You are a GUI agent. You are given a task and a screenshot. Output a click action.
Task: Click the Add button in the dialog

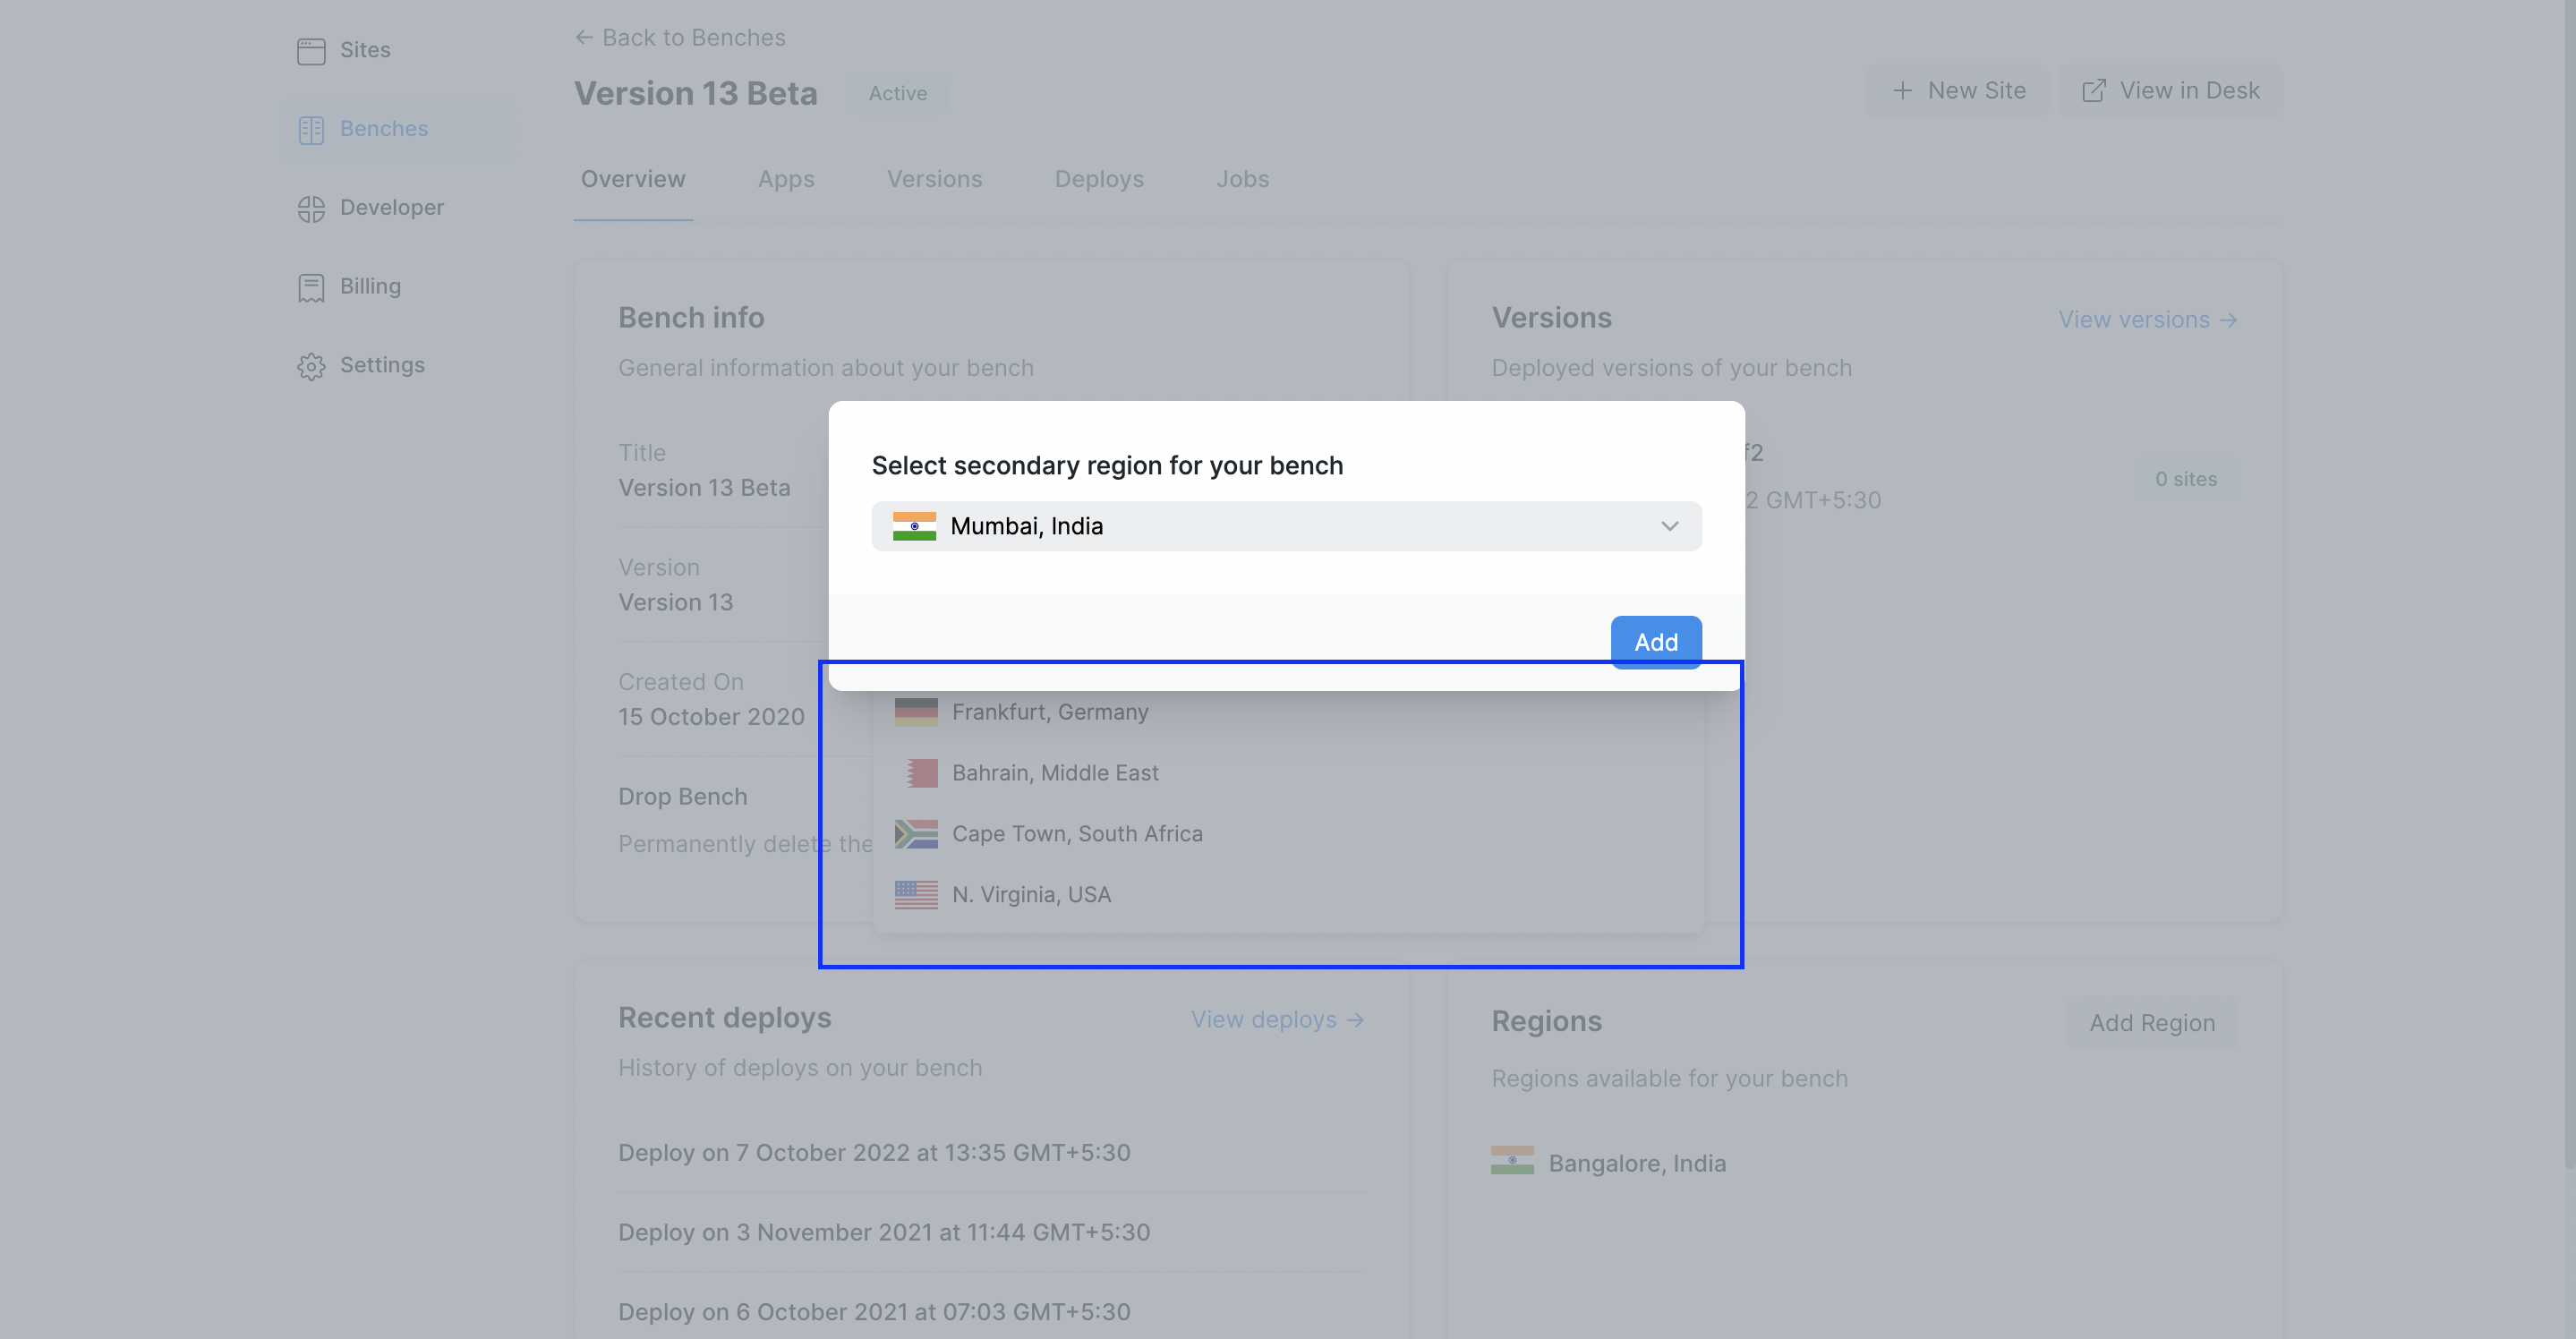[x=1655, y=641]
